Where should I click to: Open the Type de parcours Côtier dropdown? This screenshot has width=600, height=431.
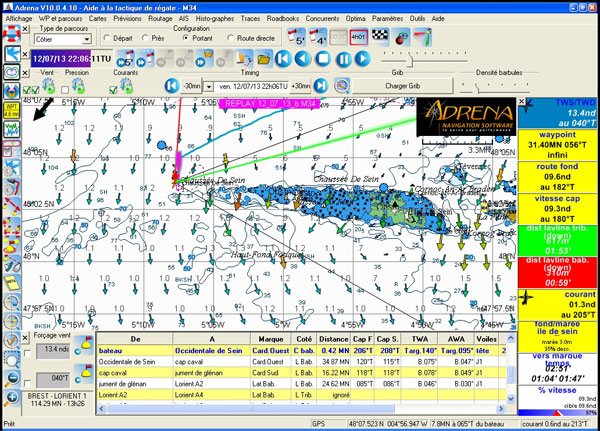click(86, 39)
